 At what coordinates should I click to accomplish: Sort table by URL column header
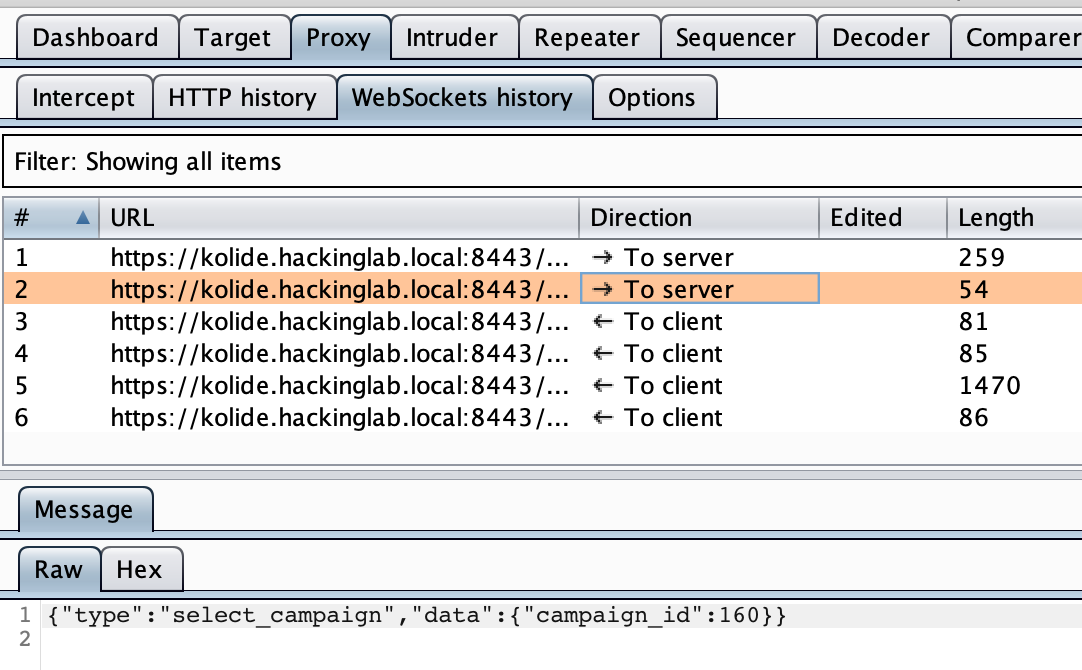coord(340,217)
